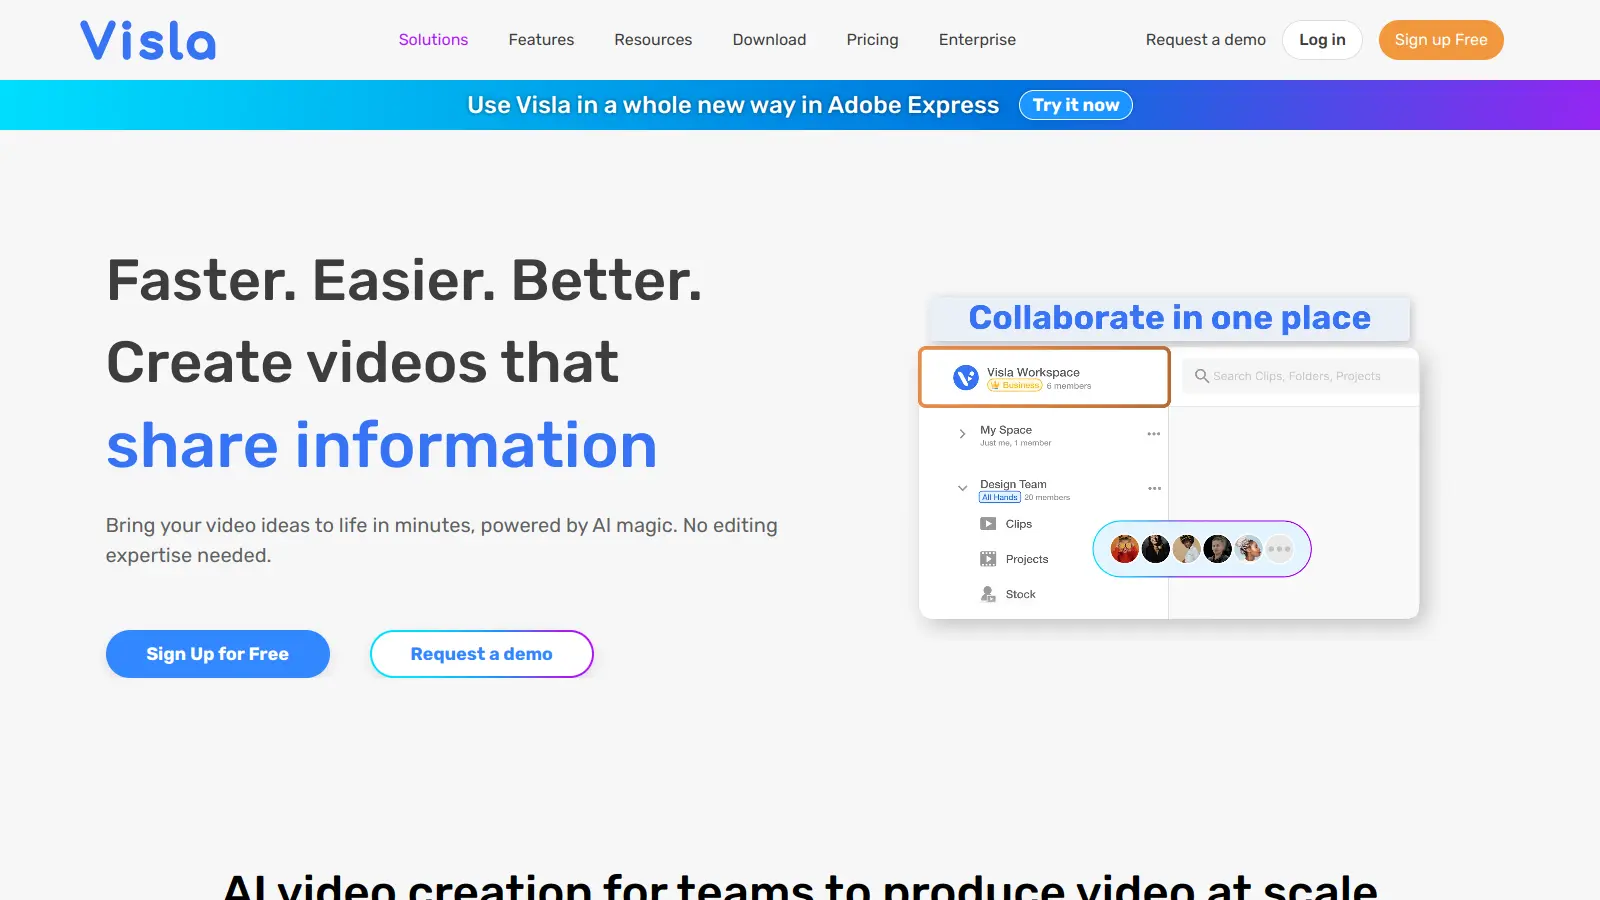Click Sign Up for Free
The height and width of the screenshot is (900, 1600).
pos(217,654)
